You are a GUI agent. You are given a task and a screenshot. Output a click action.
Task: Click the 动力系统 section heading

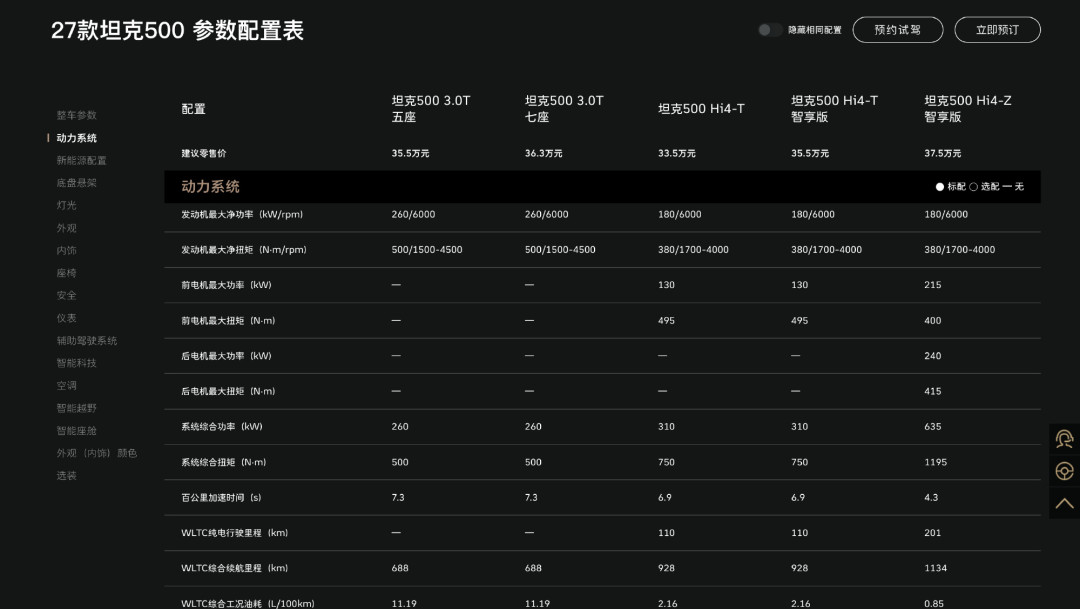[210, 187]
